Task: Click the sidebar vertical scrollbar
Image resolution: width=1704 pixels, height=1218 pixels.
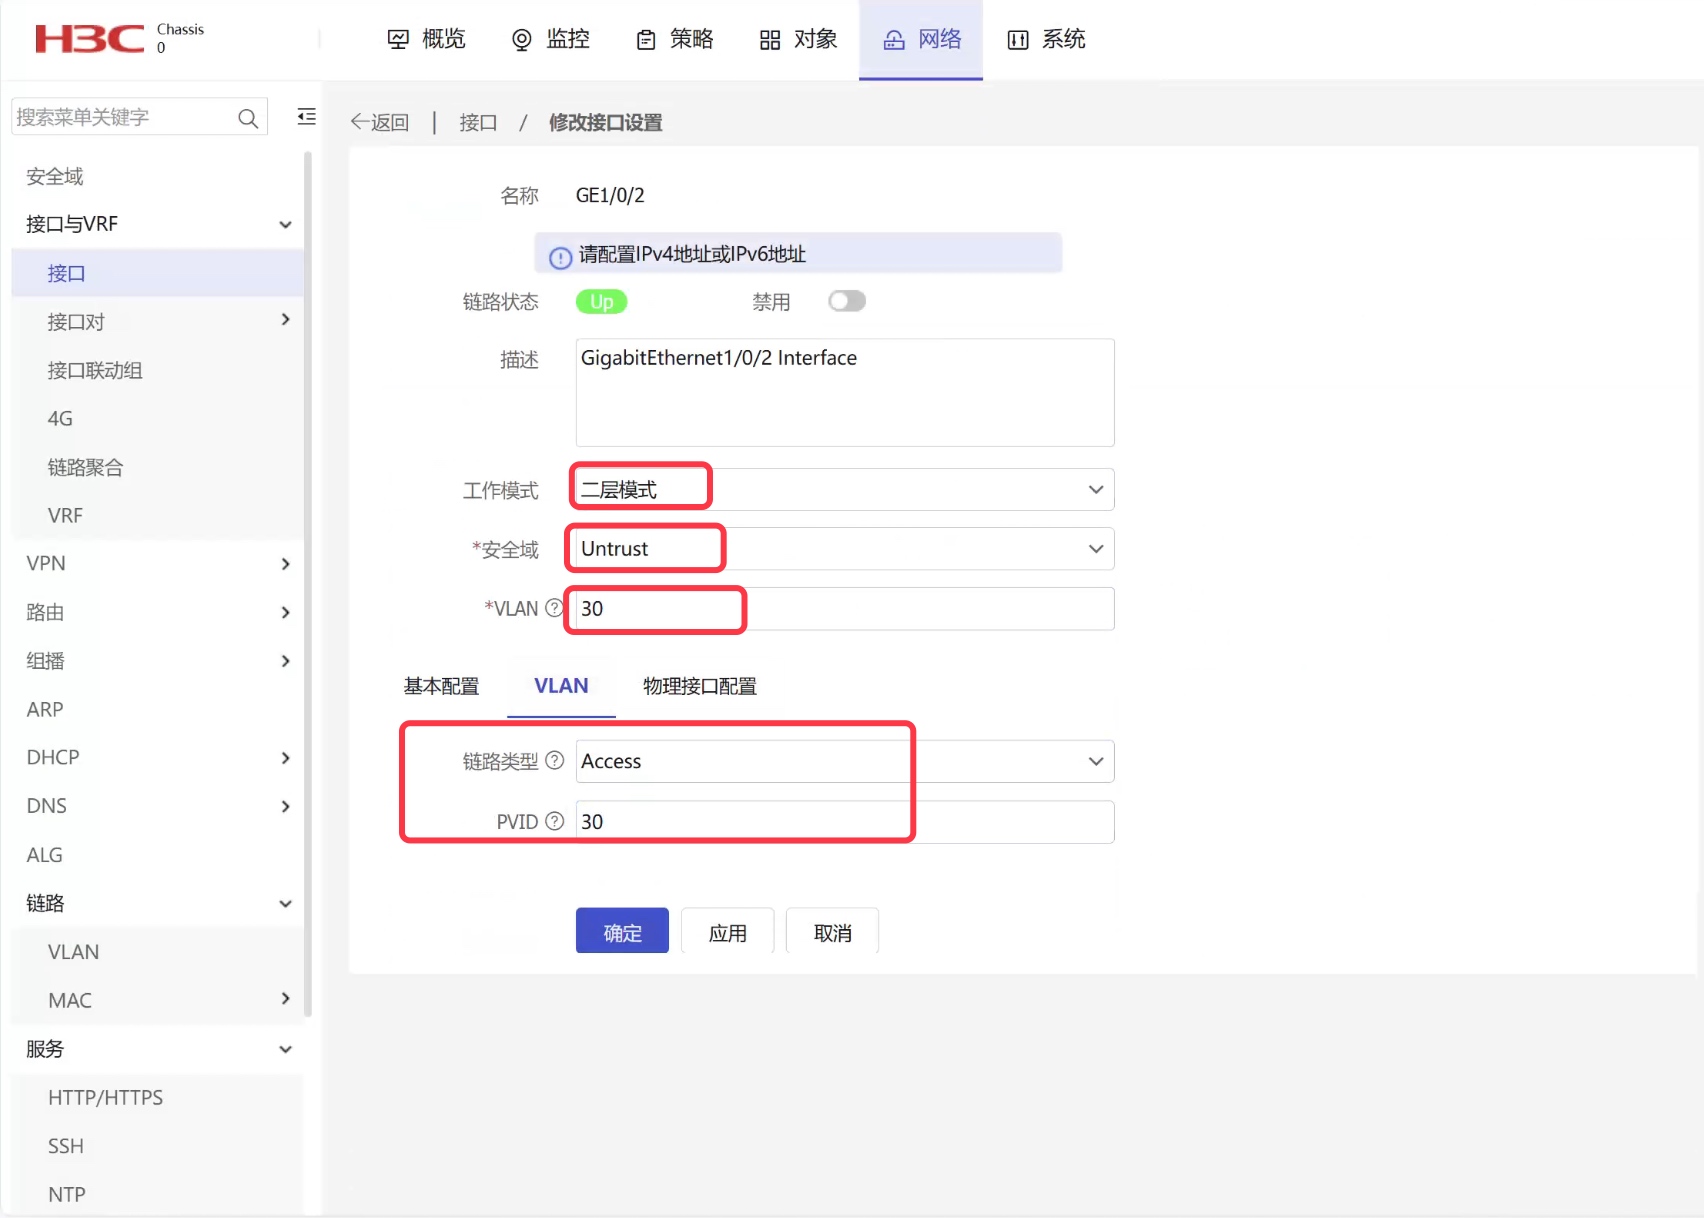Action: (x=309, y=583)
